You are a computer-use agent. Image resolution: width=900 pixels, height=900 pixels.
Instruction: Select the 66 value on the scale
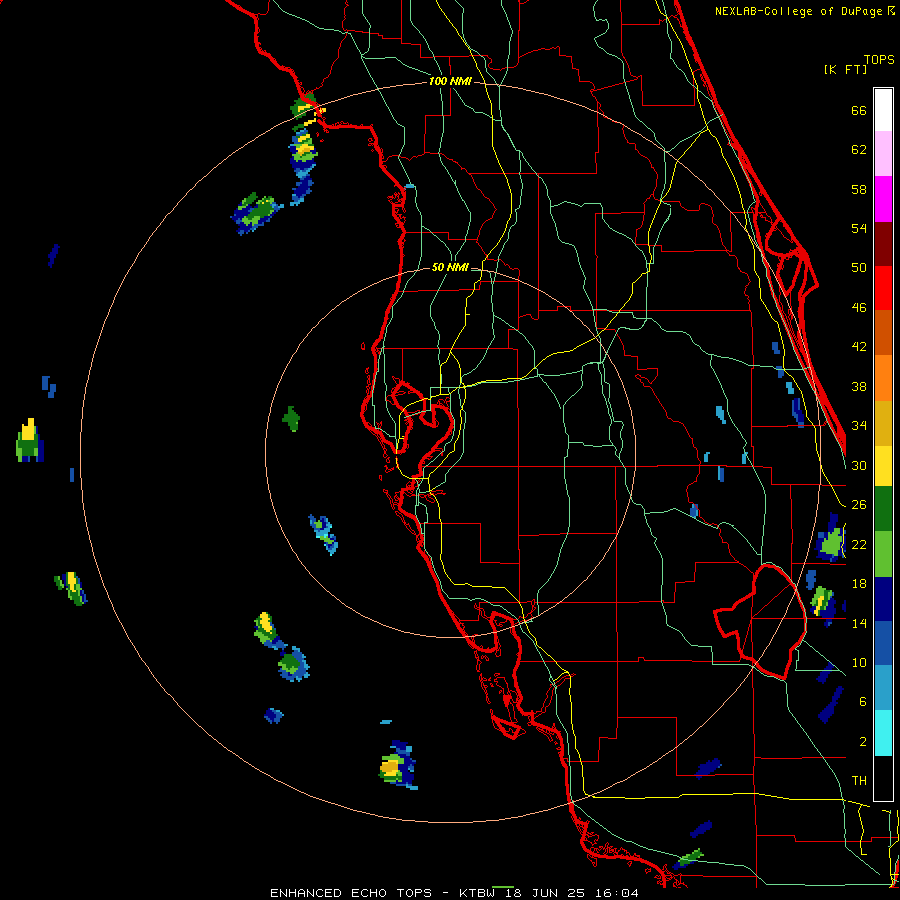859,110
